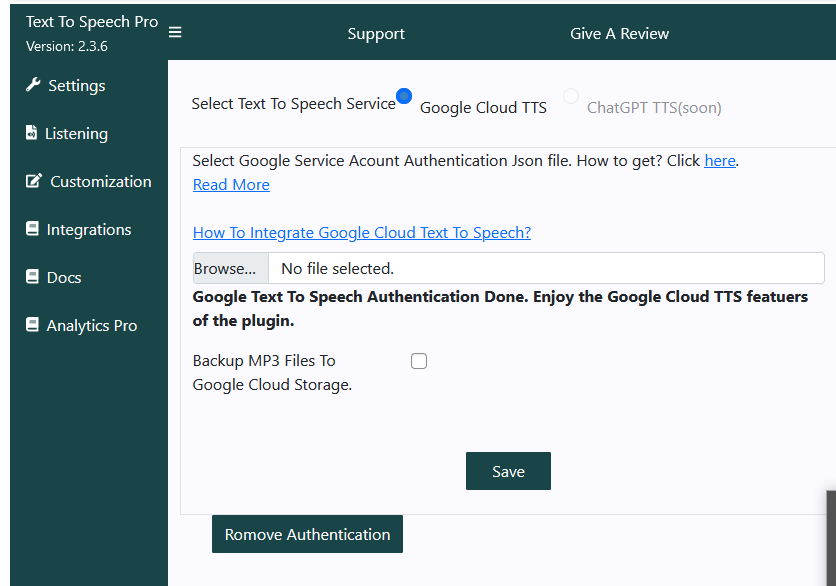Select the Google Cloud TTS radio button
Screen dimensions: 836x586
(x=404, y=96)
